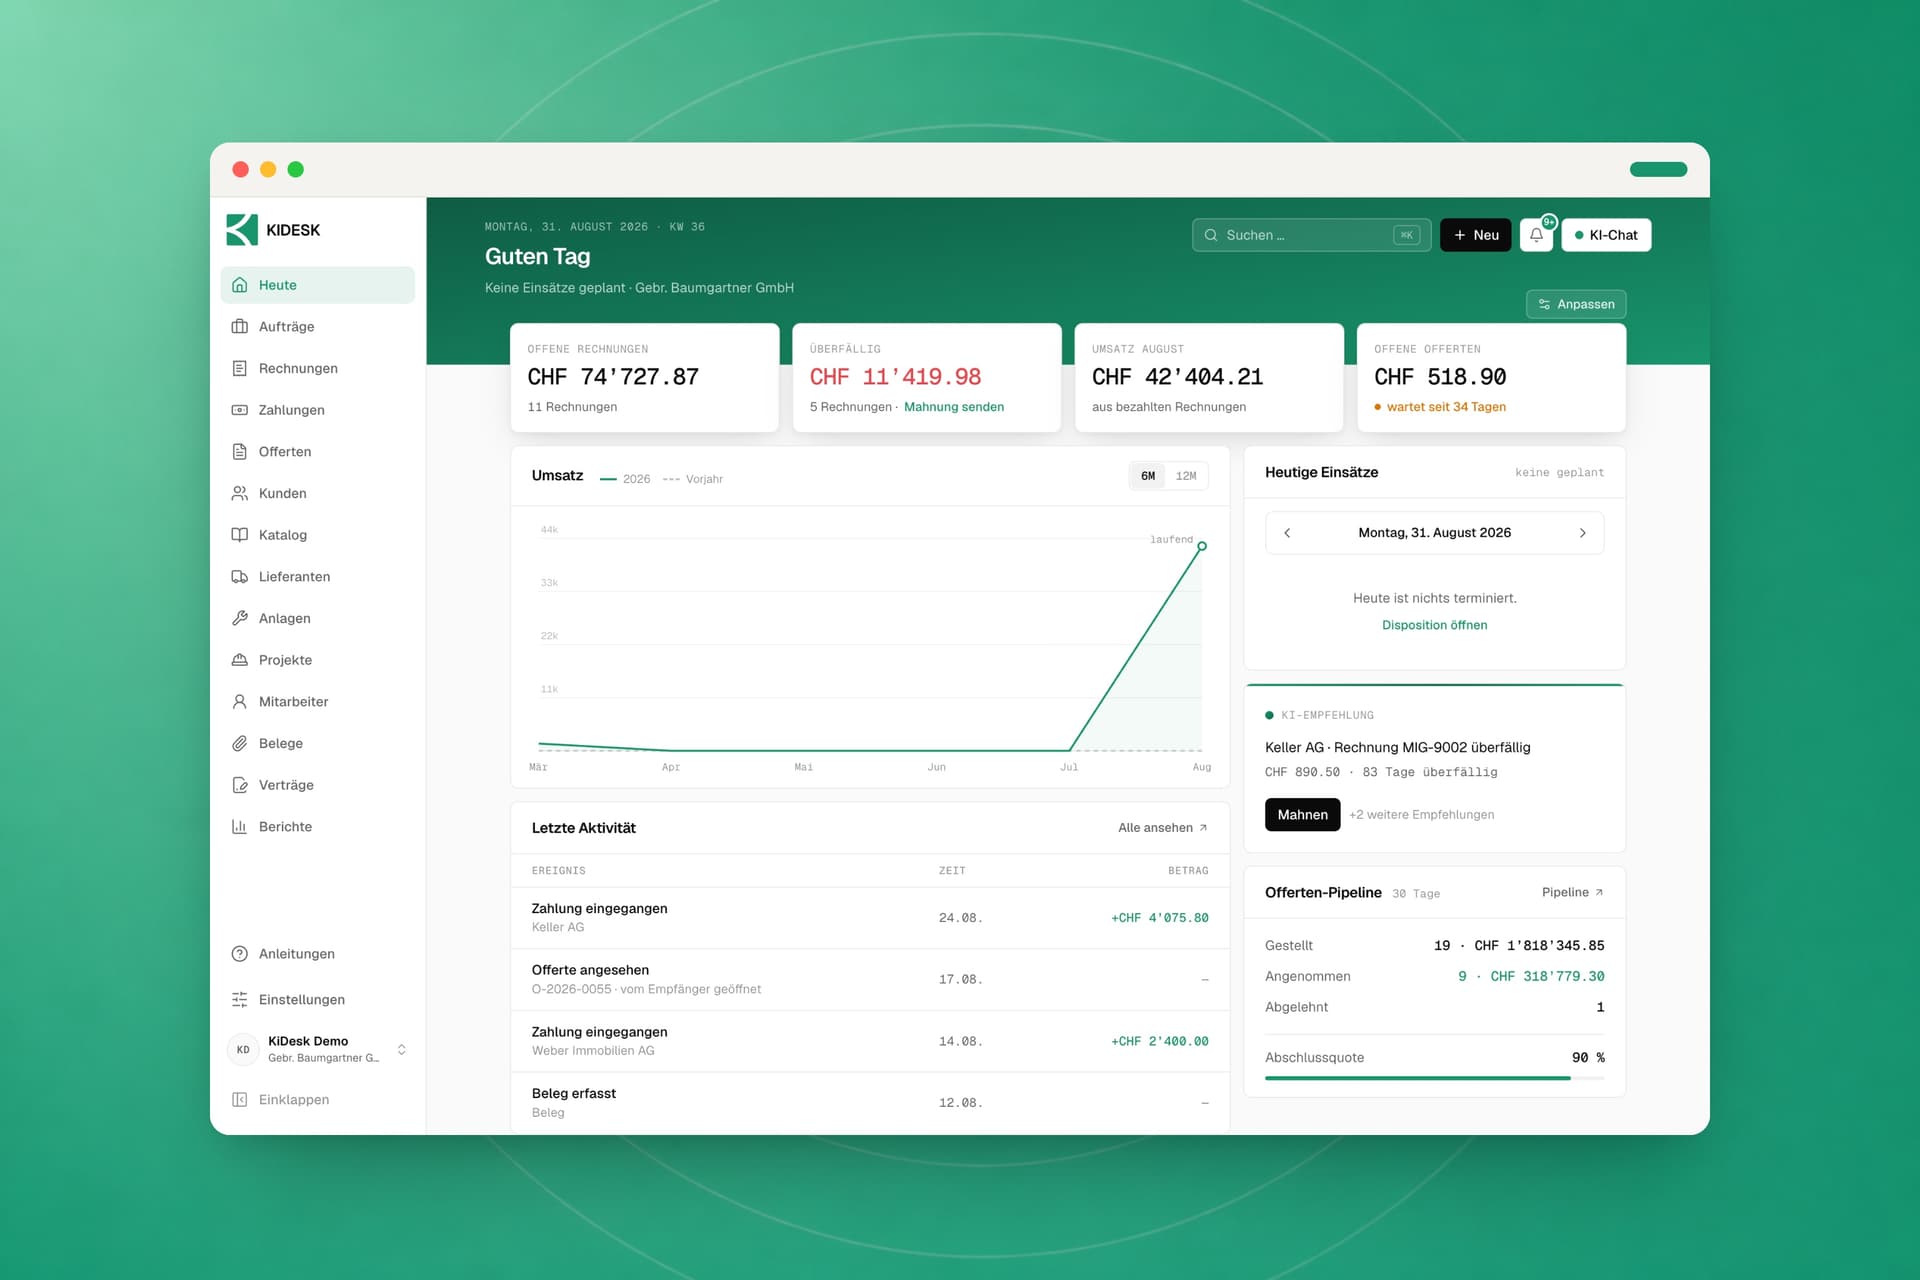Viewport: 1920px width, 1280px height.
Task: Focus the Suchen search field
Action: 1311,235
